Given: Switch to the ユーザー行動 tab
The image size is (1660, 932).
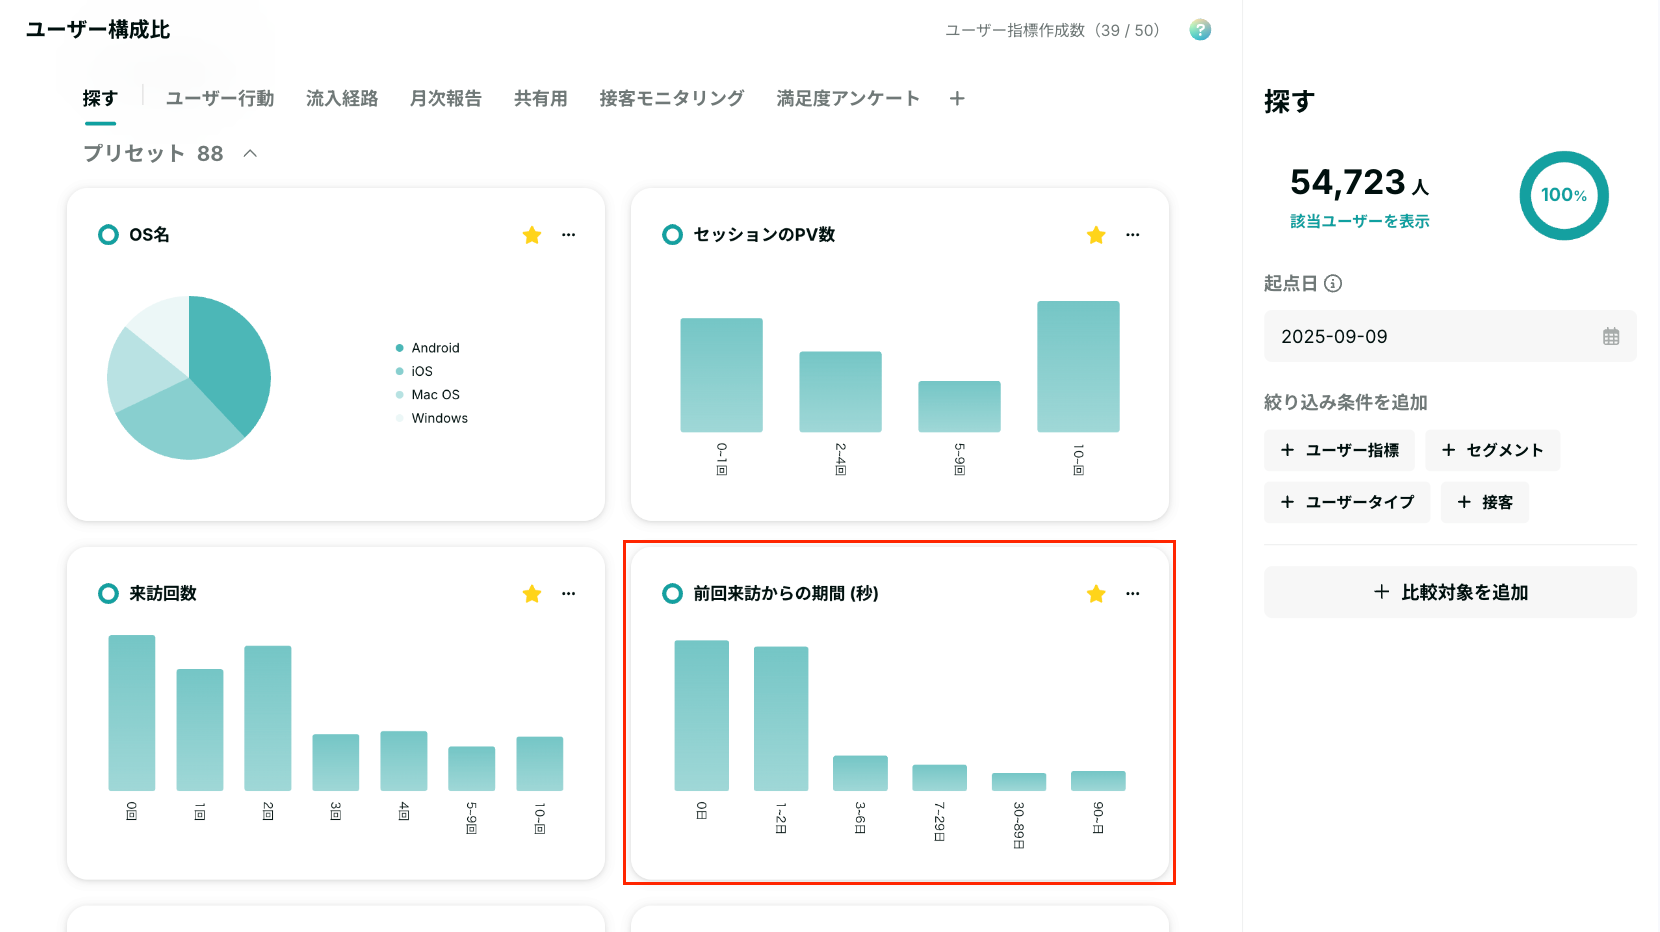Looking at the screenshot, I should pyautogui.click(x=220, y=98).
